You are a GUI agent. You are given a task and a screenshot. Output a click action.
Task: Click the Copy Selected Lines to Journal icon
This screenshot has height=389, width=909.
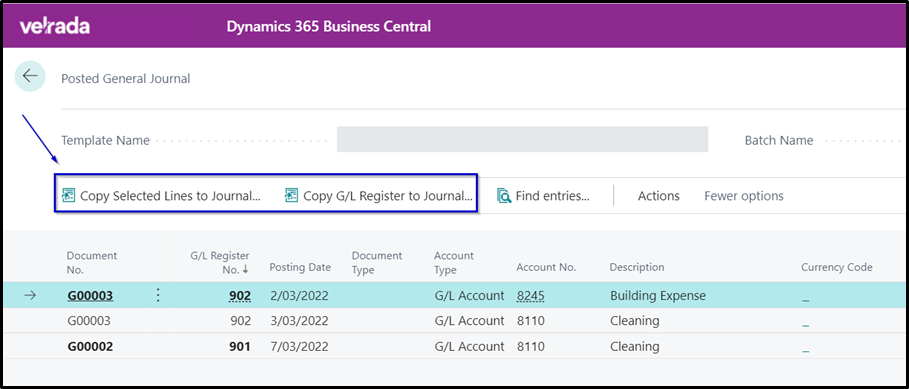(x=68, y=196)
